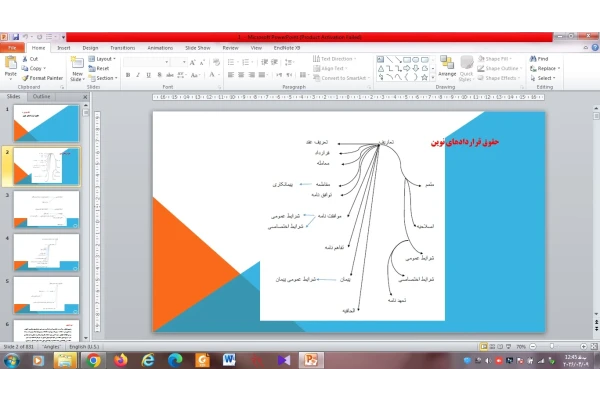600x400 pixels.
Task: Toggle Bold formatting
Action: point(128,75)
